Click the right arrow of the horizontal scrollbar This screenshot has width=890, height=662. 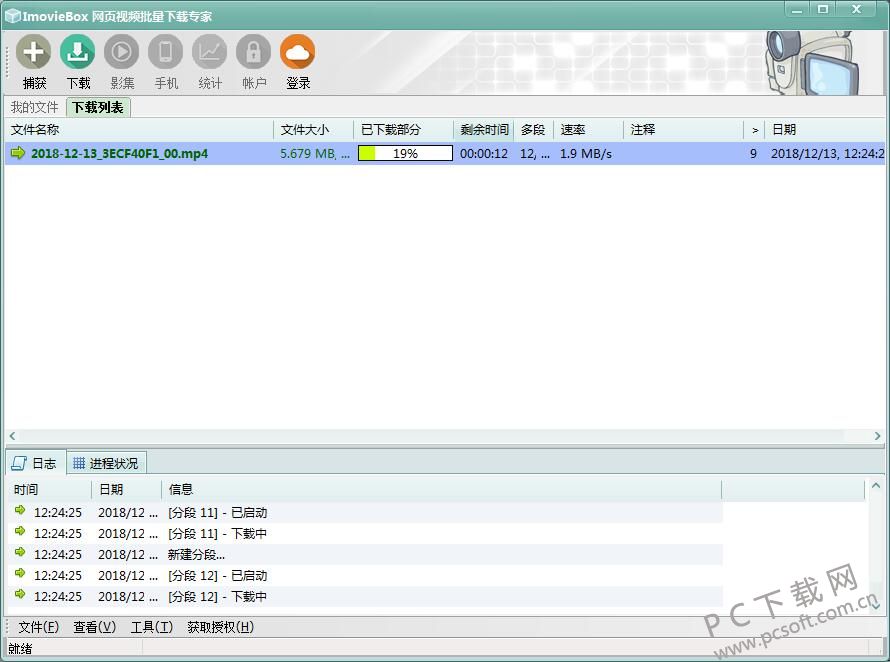(878, 435)
